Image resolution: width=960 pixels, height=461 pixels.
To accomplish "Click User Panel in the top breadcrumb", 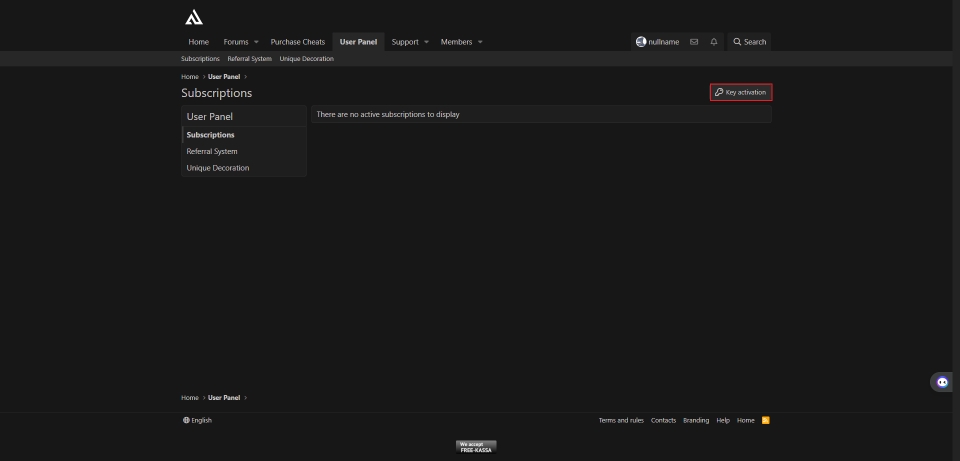I will pos(224,77).
